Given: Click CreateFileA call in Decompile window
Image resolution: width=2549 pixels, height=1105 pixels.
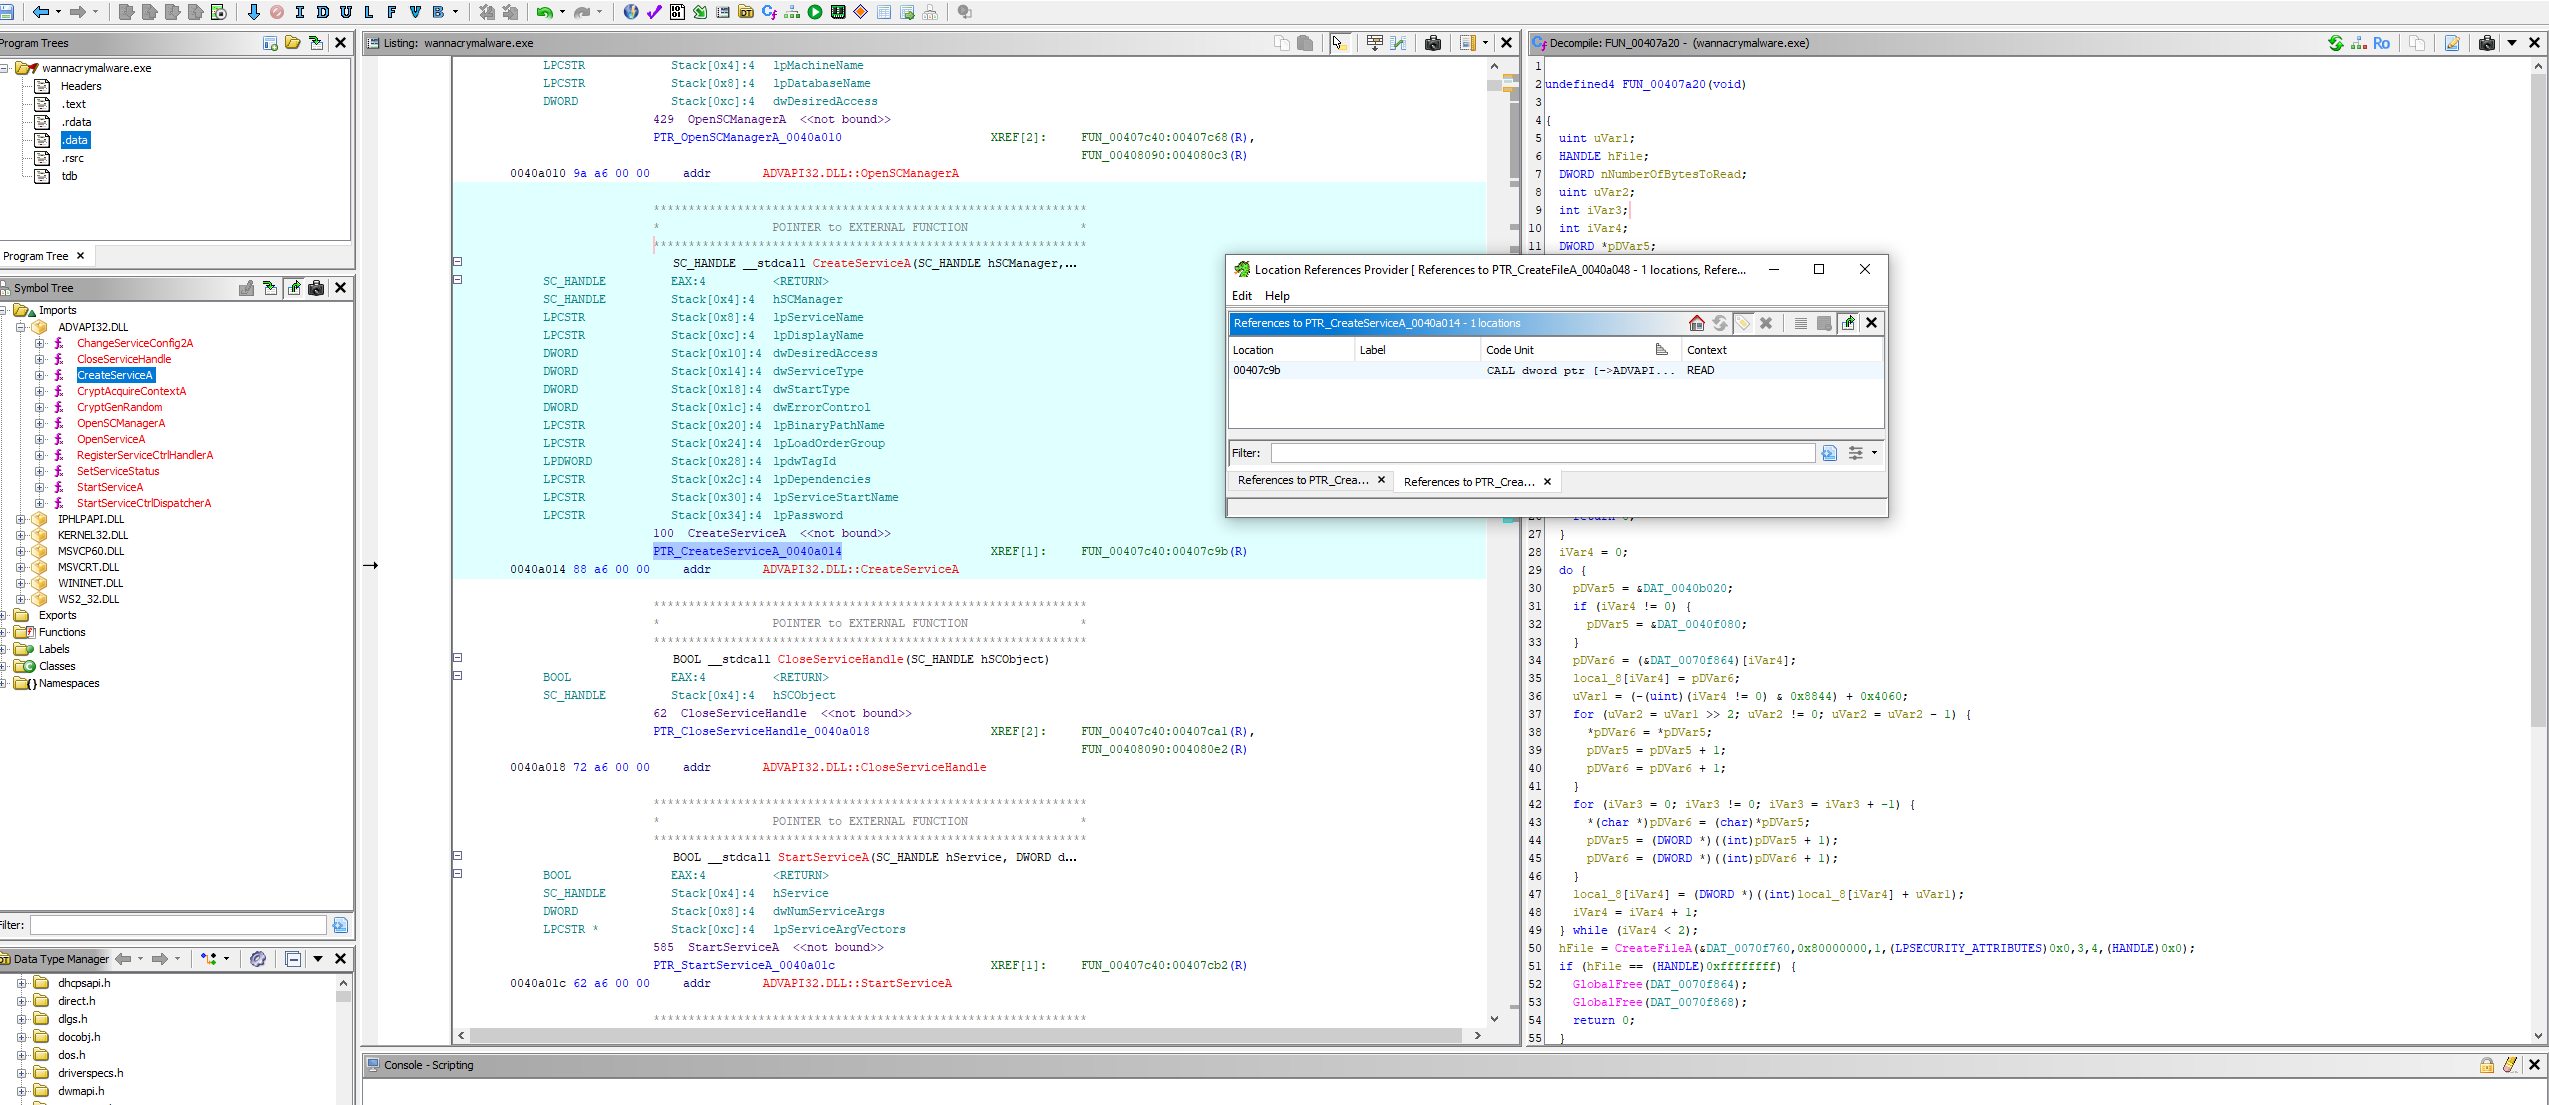Looking at the screenshot, I should click(1652, 948).
